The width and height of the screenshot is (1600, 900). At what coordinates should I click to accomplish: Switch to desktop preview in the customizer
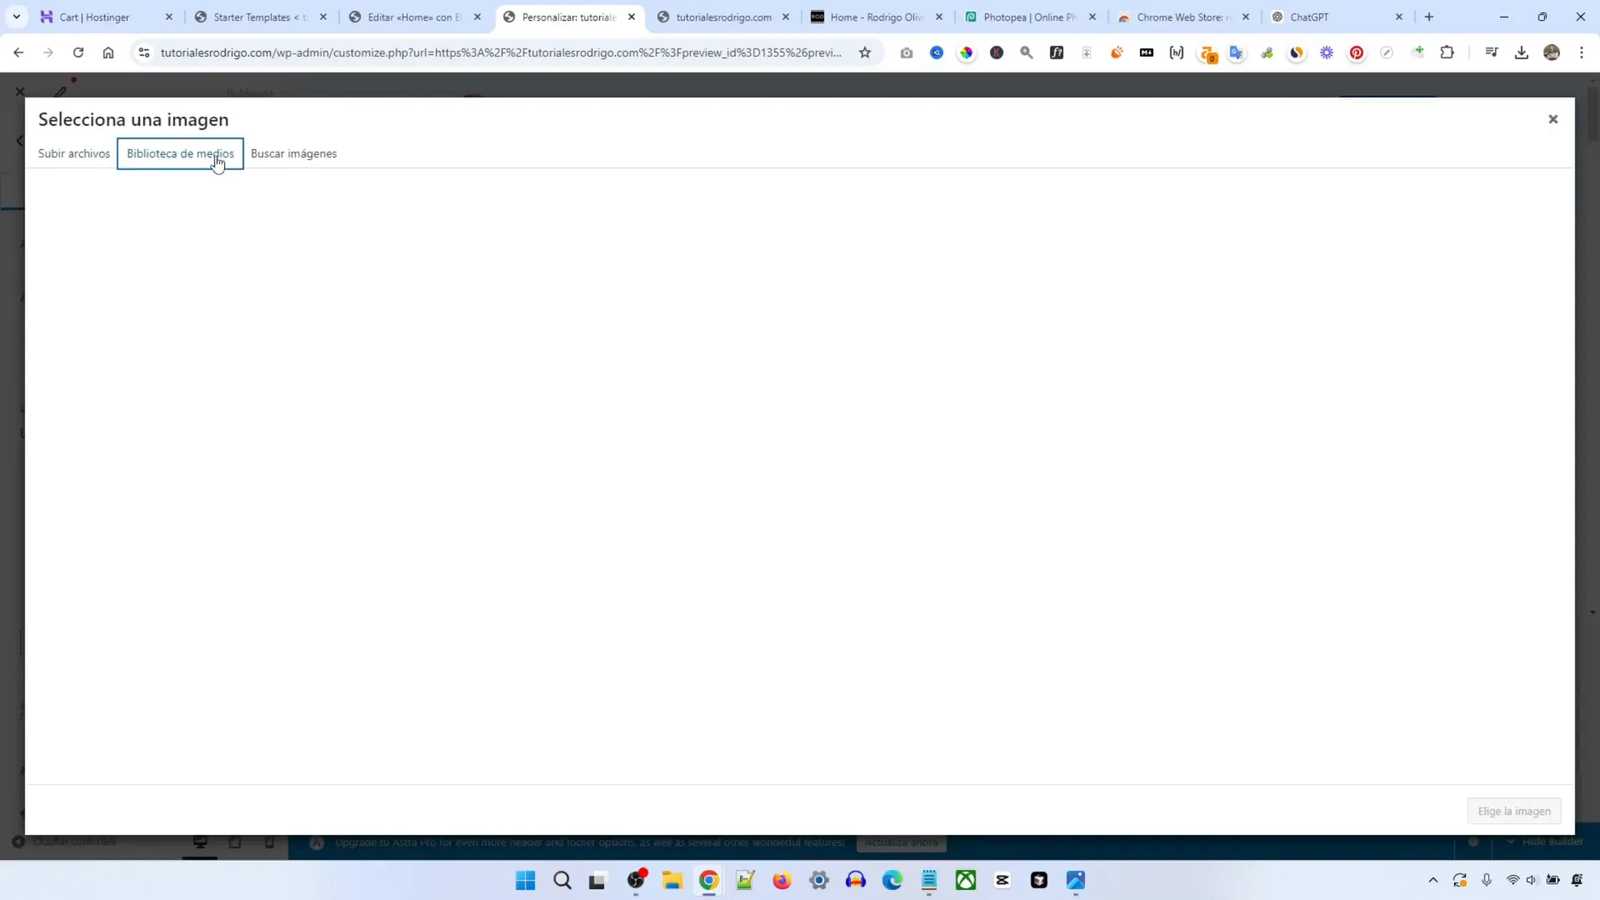coord(201,843)
